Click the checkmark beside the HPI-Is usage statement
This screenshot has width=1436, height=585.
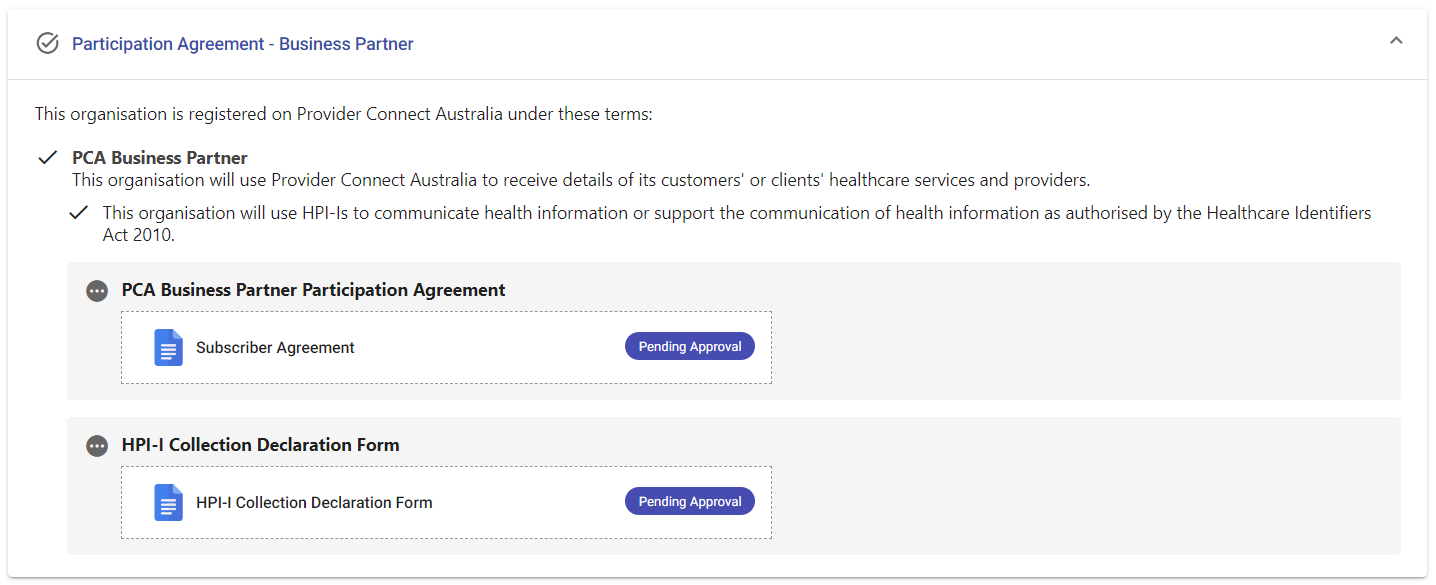pos(78,213)
